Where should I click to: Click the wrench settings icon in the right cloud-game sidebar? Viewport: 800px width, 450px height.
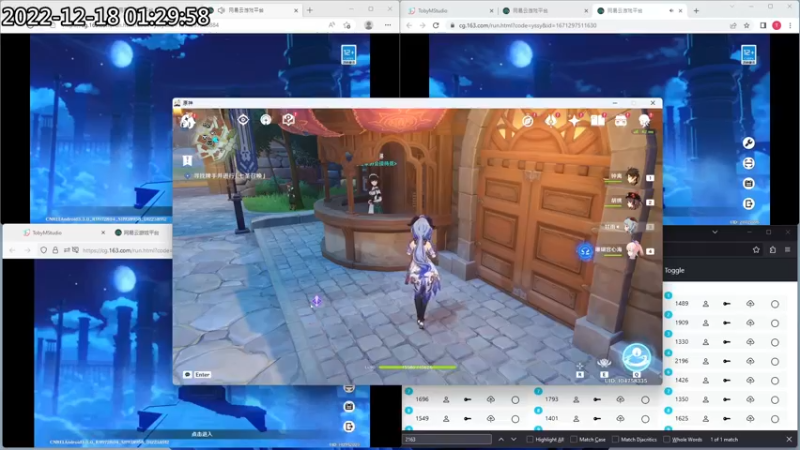point(748,143)
